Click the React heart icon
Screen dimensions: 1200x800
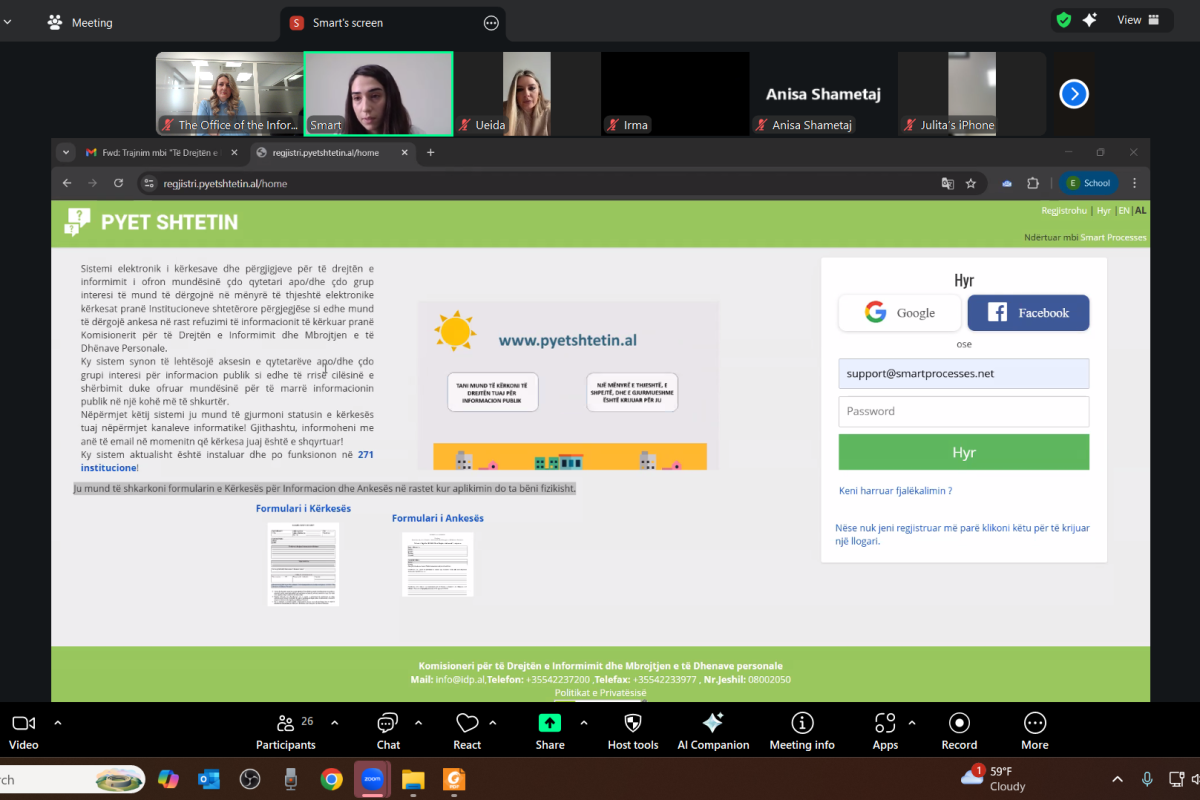coord(467,724)
